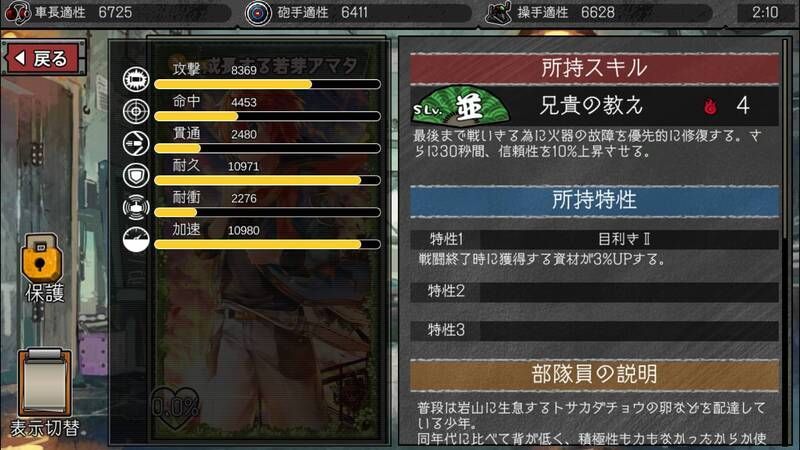
Task: Select the 攻撃 attack stat icon
Action: tap(136, 79)
